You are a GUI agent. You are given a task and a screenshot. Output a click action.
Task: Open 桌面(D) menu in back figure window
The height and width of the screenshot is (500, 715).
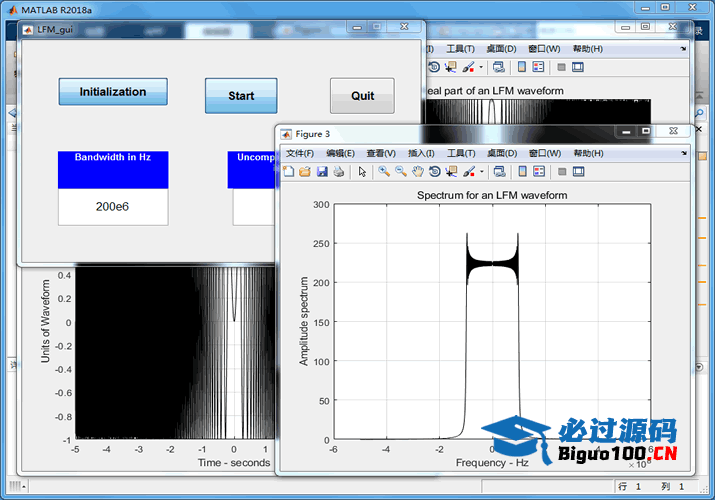click(x=501, y=49)
